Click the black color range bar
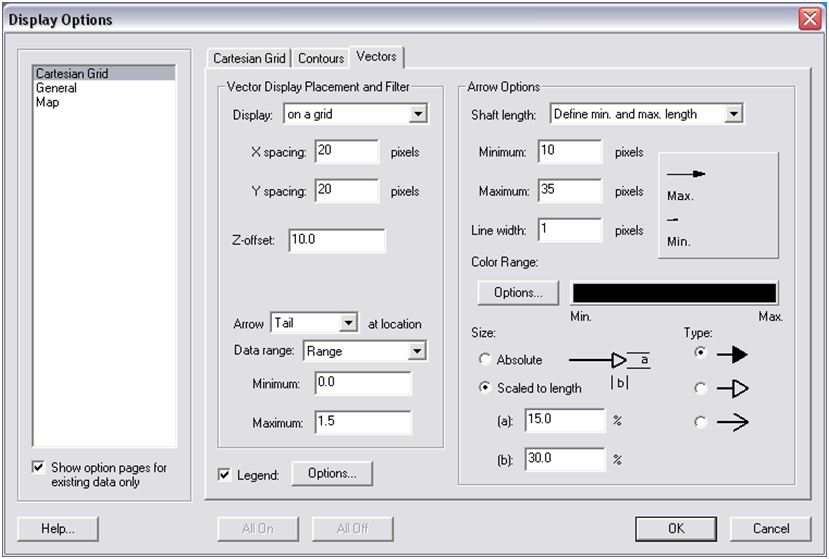This screenshot has height=559, width=829. point(674,293)
